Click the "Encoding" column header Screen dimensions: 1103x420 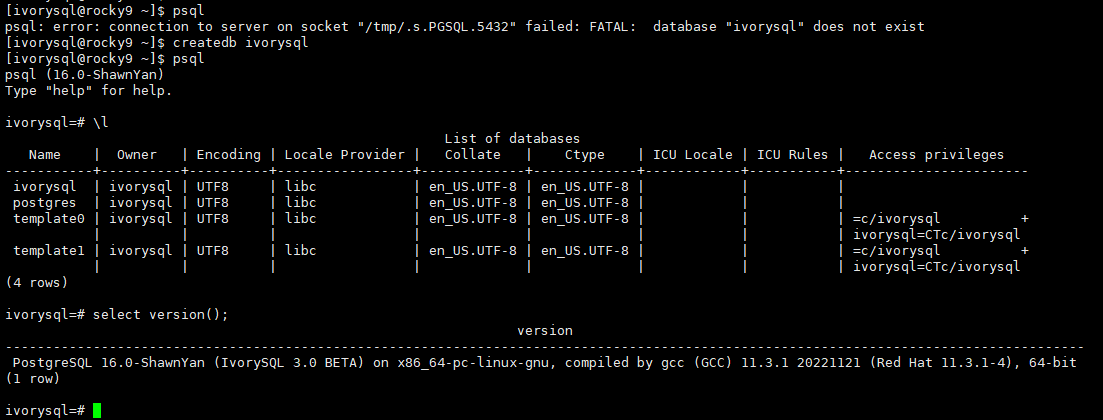228,155
